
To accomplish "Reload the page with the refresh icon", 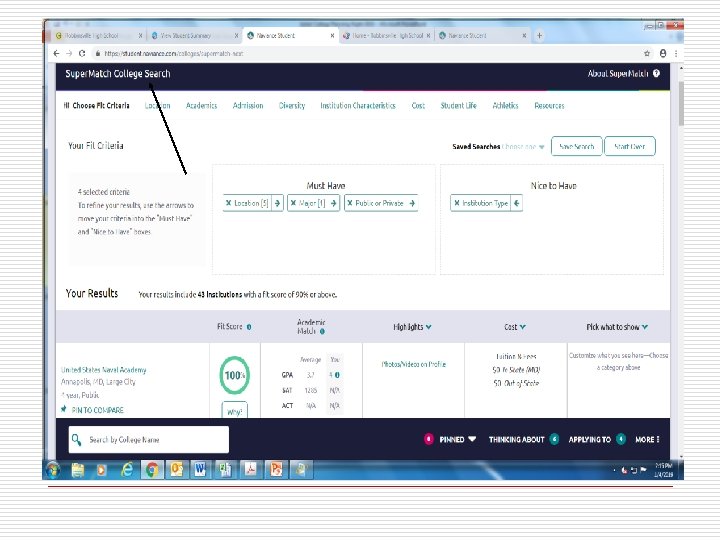I will pyautogui.click(x=82, y=53).
